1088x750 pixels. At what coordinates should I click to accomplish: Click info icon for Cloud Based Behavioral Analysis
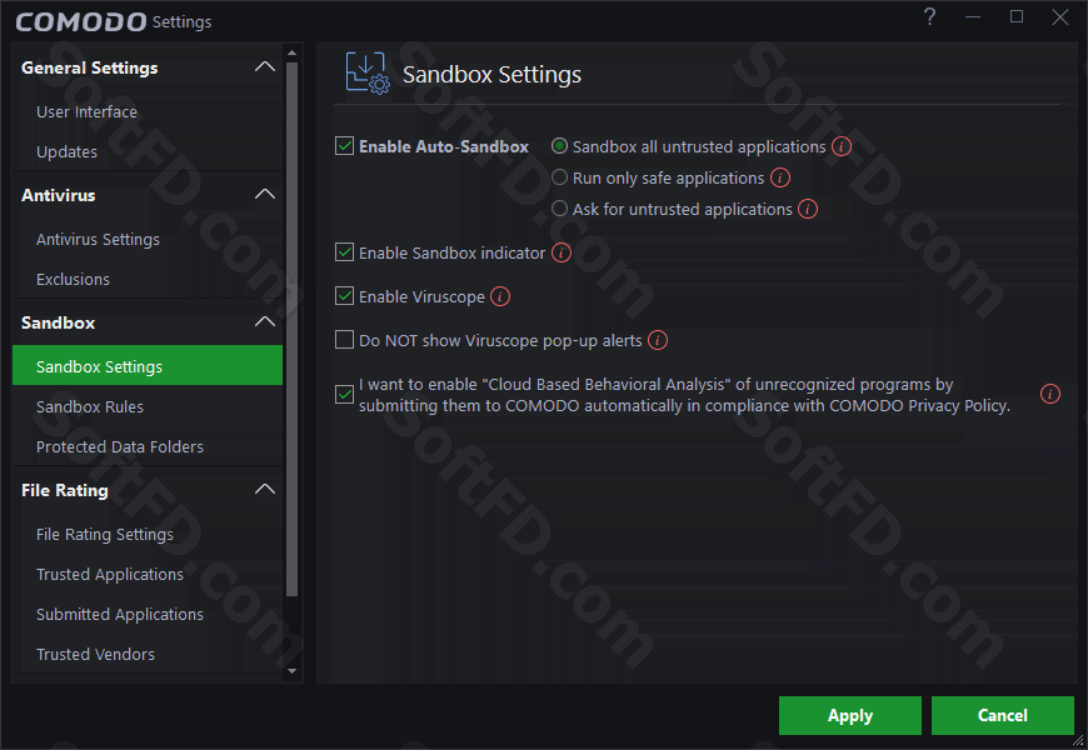(1051, 394)
